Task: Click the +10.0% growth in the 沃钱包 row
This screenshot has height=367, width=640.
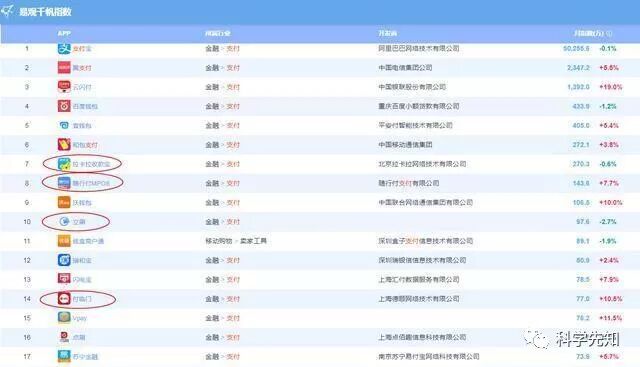Action: (x=611, y=202)
